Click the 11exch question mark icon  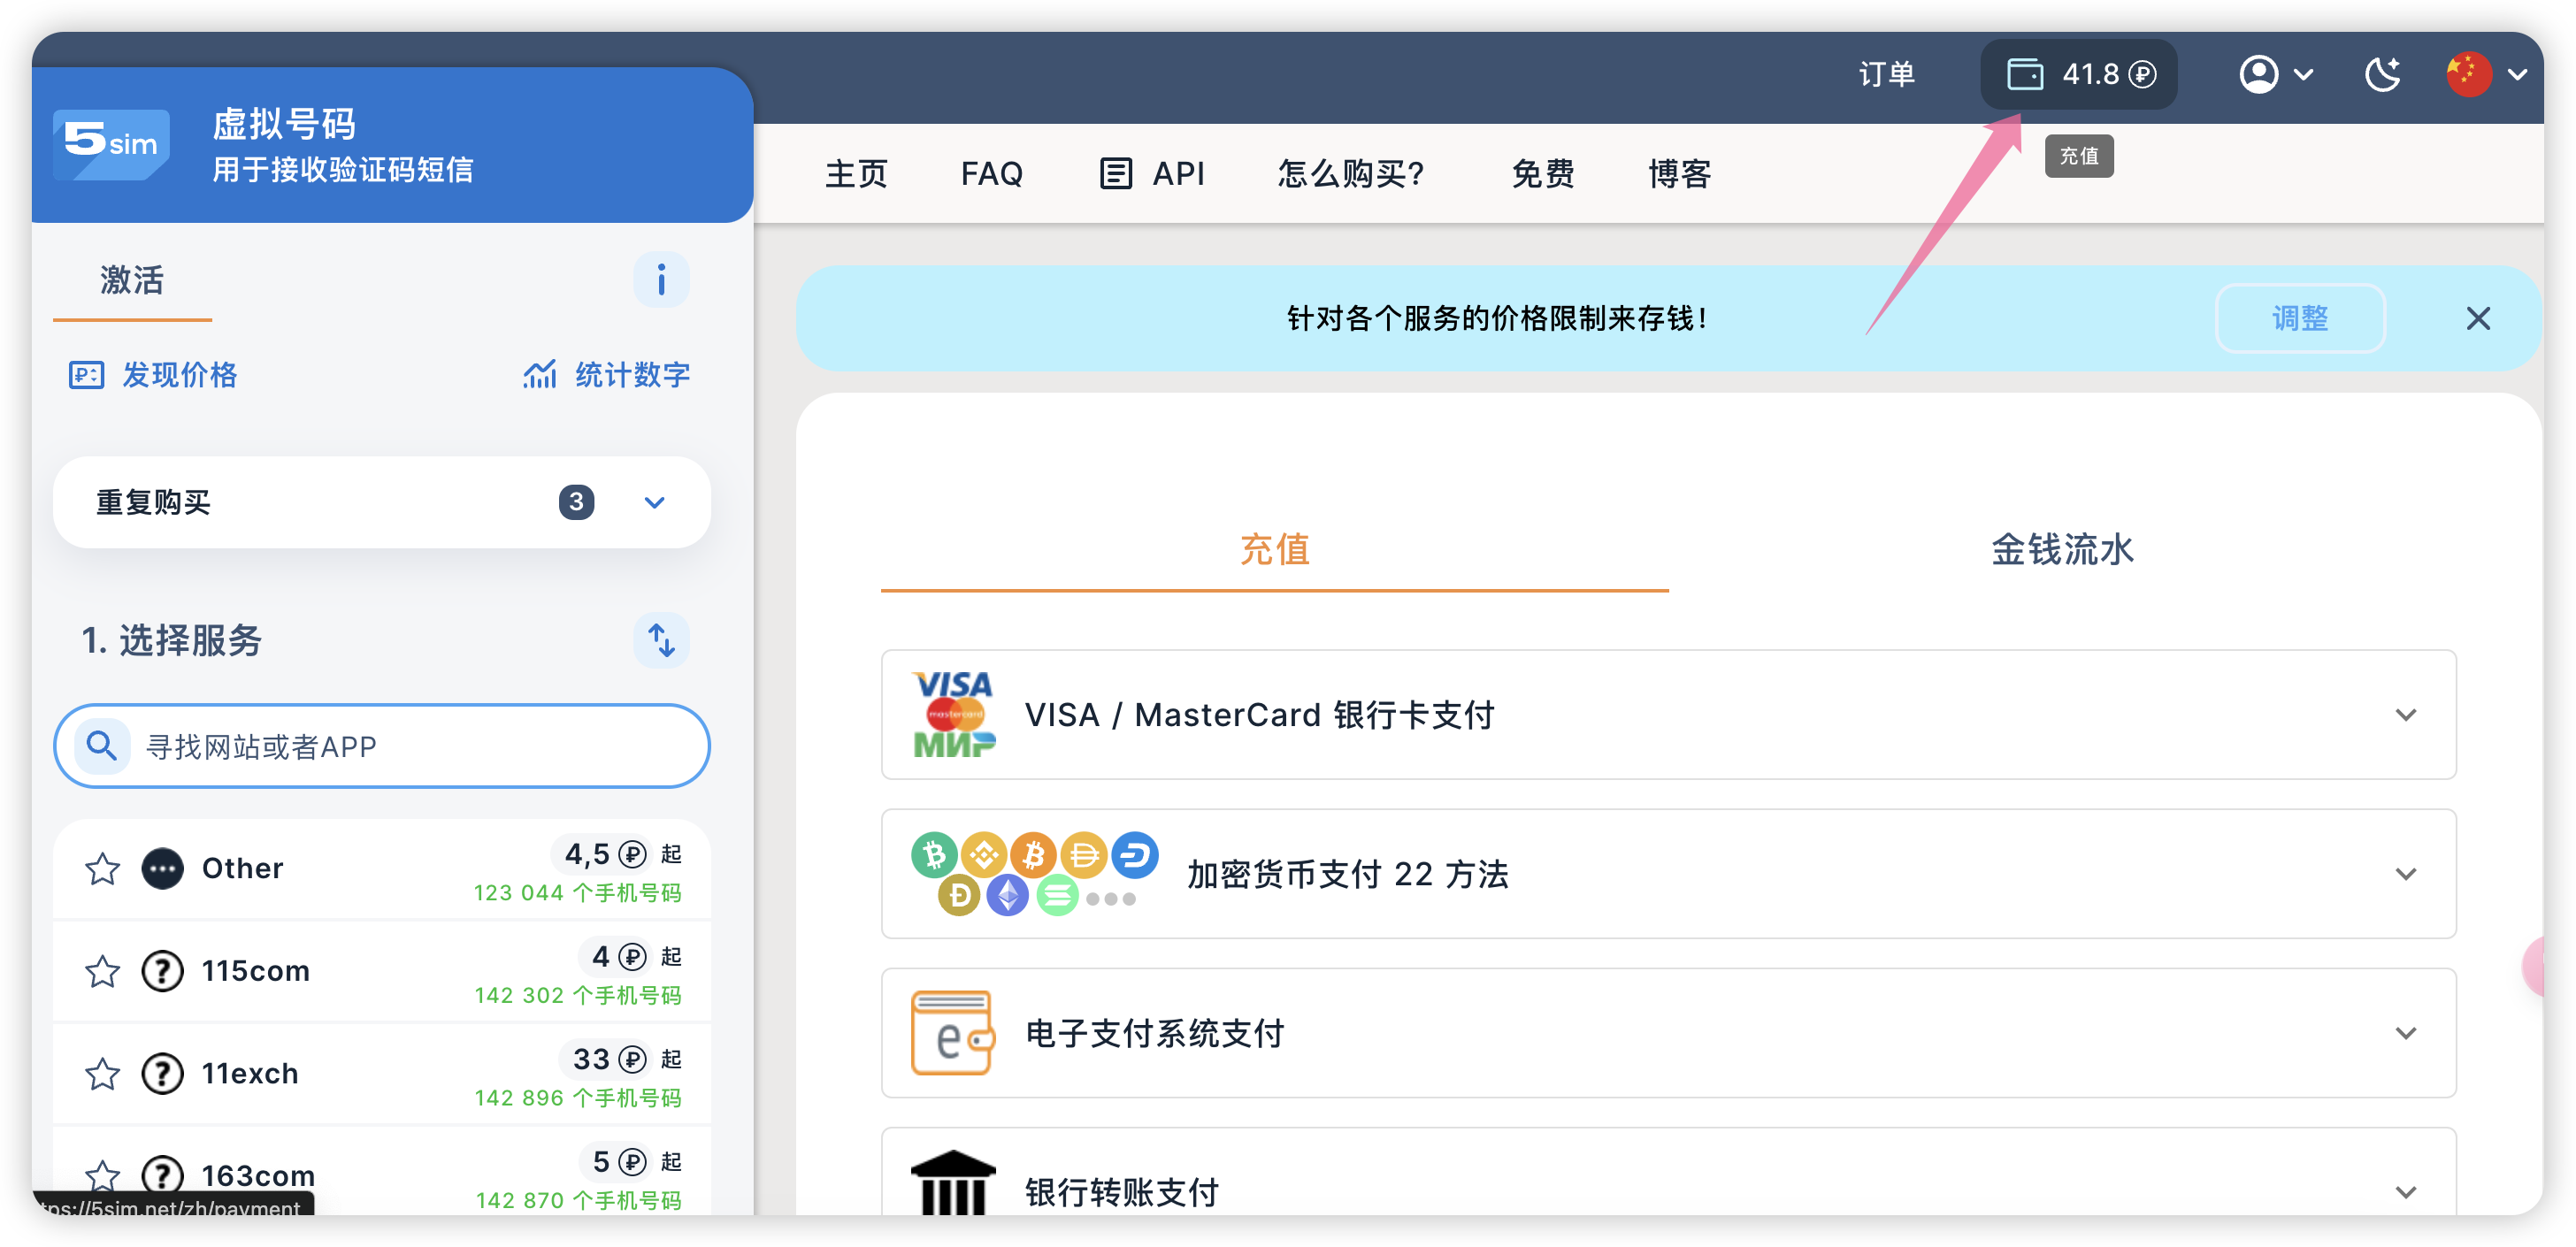162,1074
